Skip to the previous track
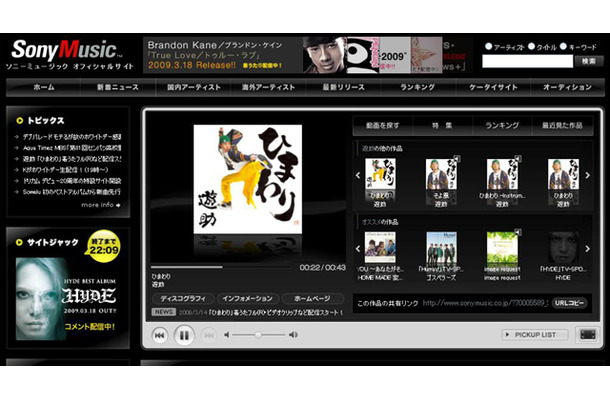The height and width of the screenshot is (400, 610). click(x=160, y=335)
